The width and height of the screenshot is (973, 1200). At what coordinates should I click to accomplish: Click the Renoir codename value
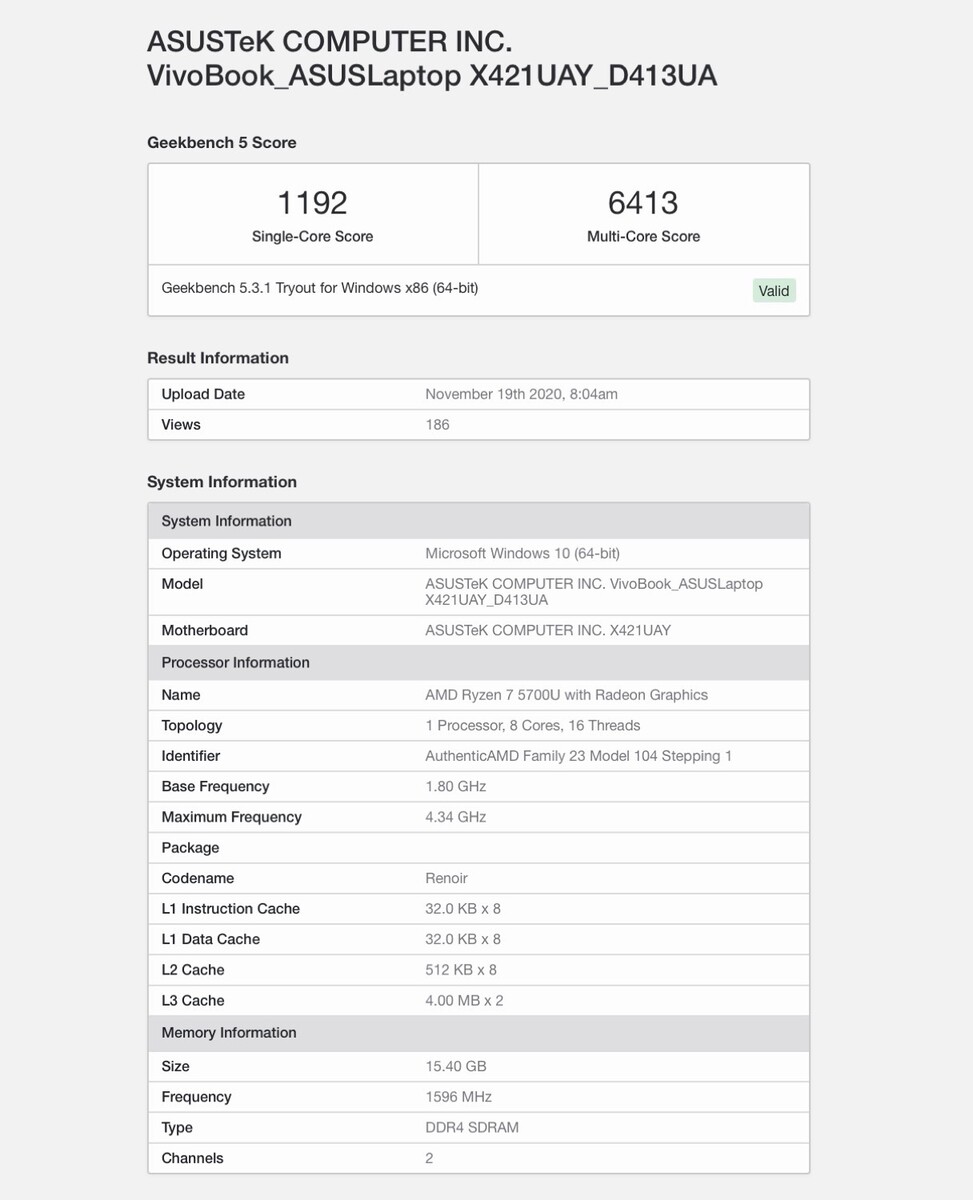pyautogui.click(x=446, y=878)
